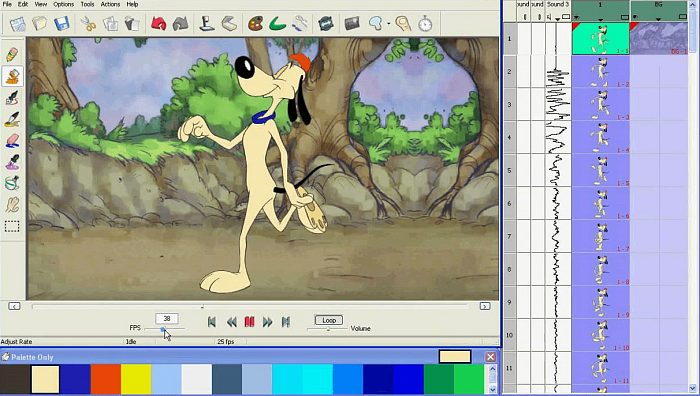This screenshot has width=700, height=396.
Task: Select the frame thumbnail labeled 1-5
Action: coord(601,171)
